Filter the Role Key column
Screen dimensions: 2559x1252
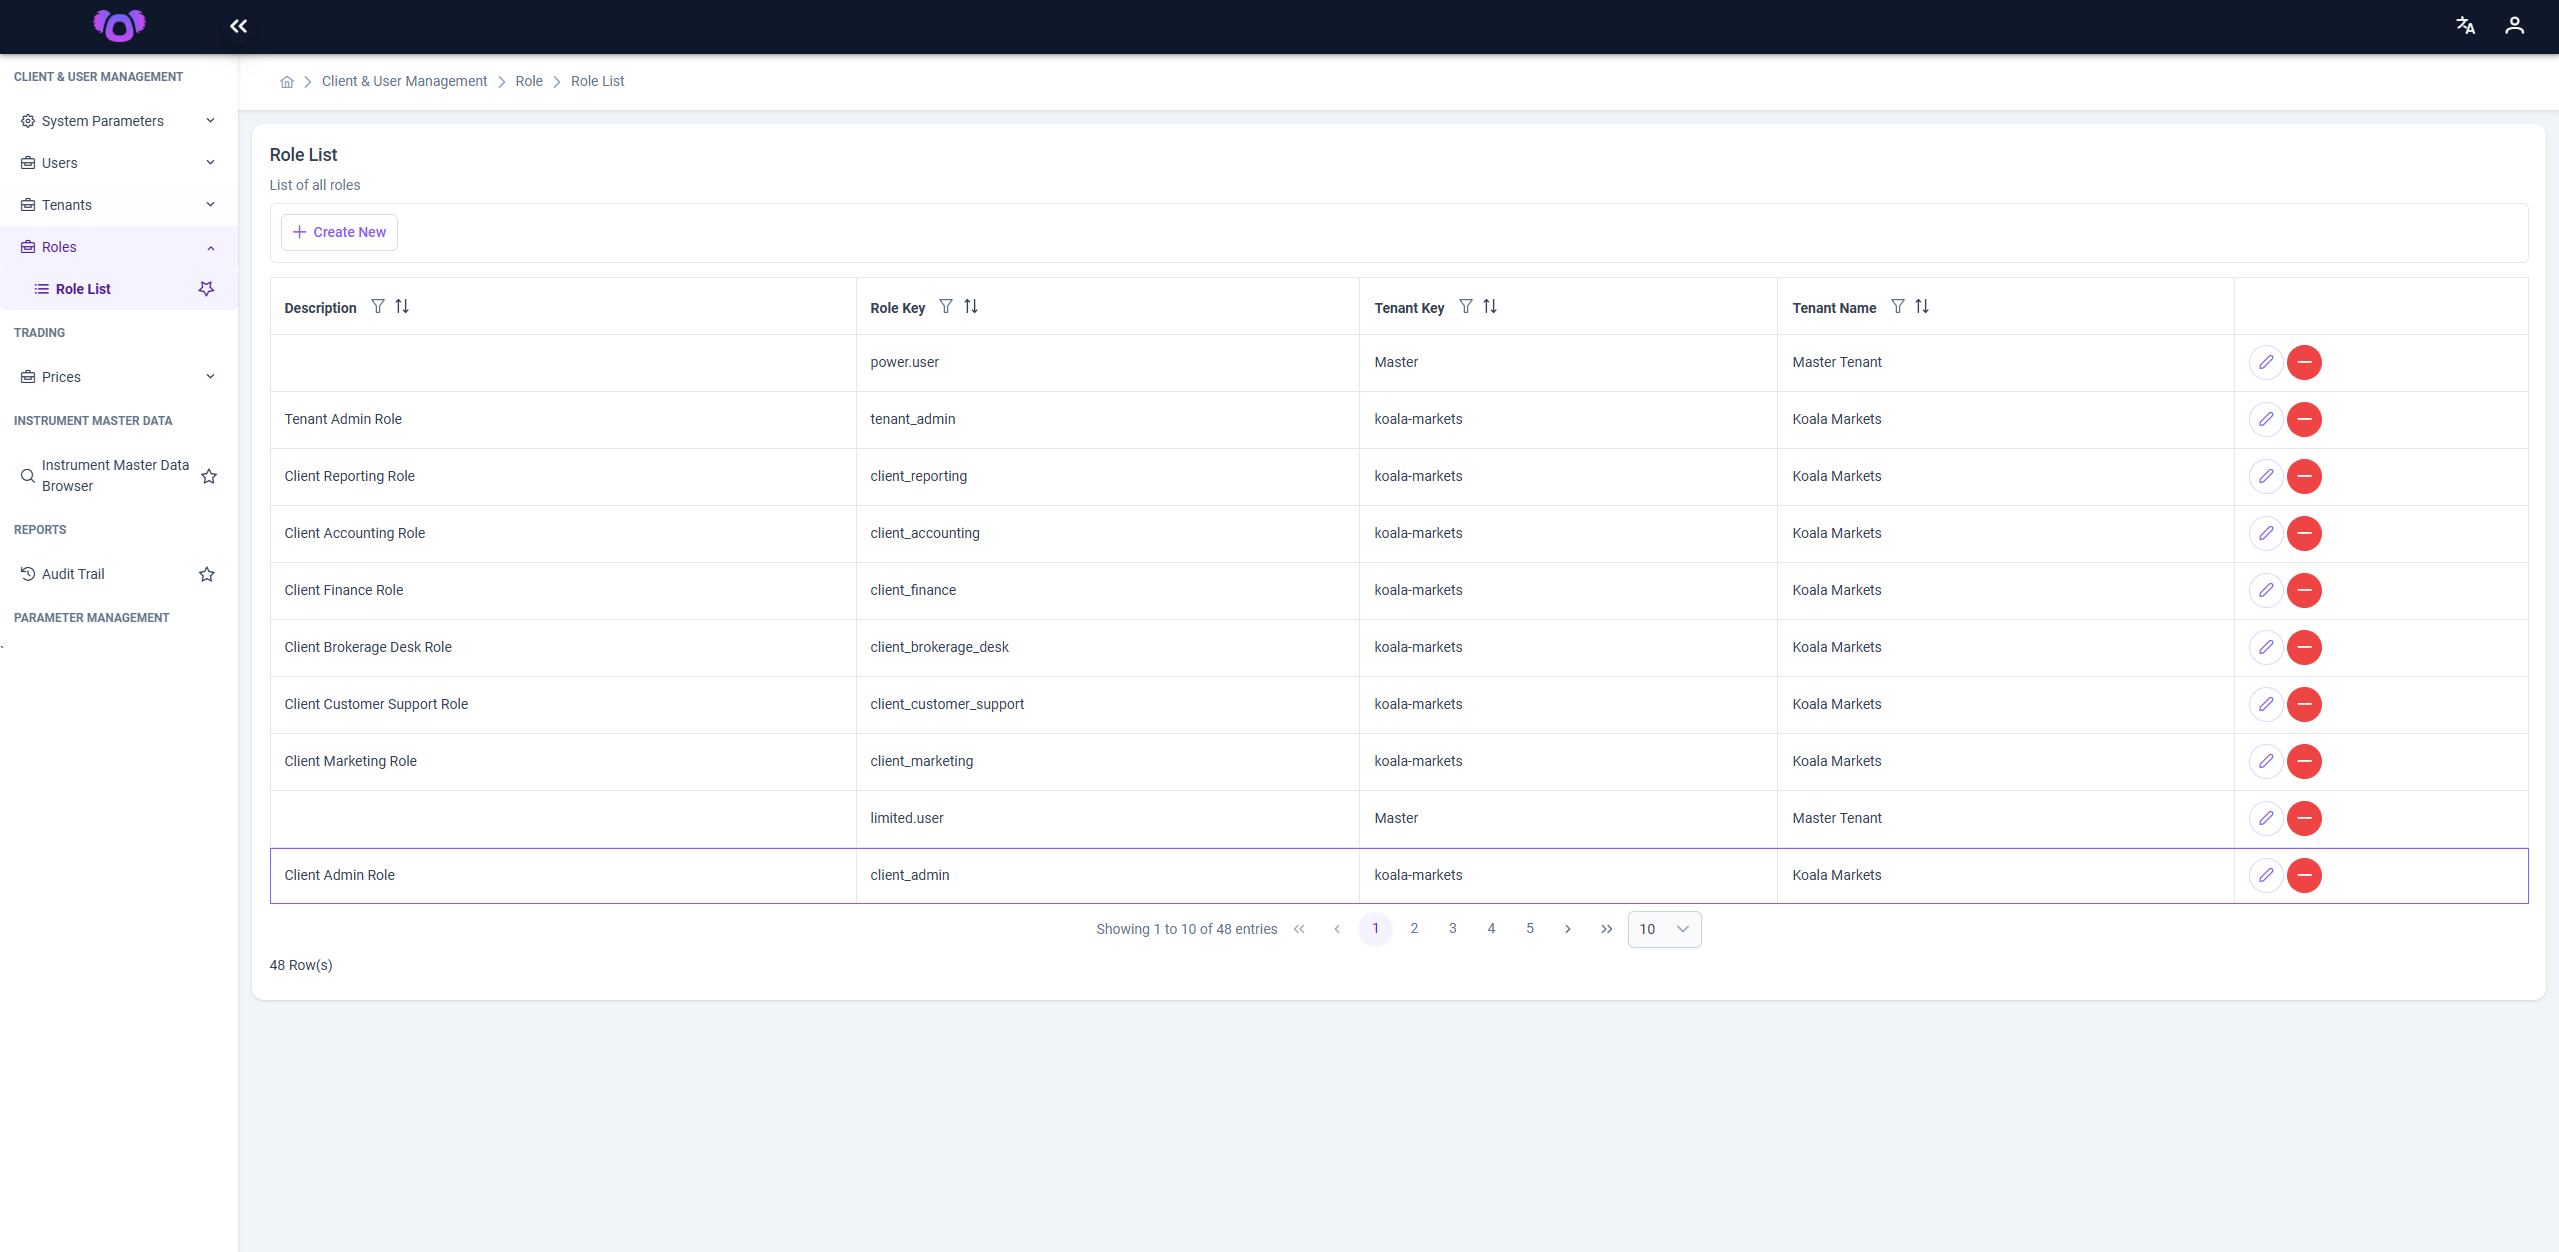point(946,307)
